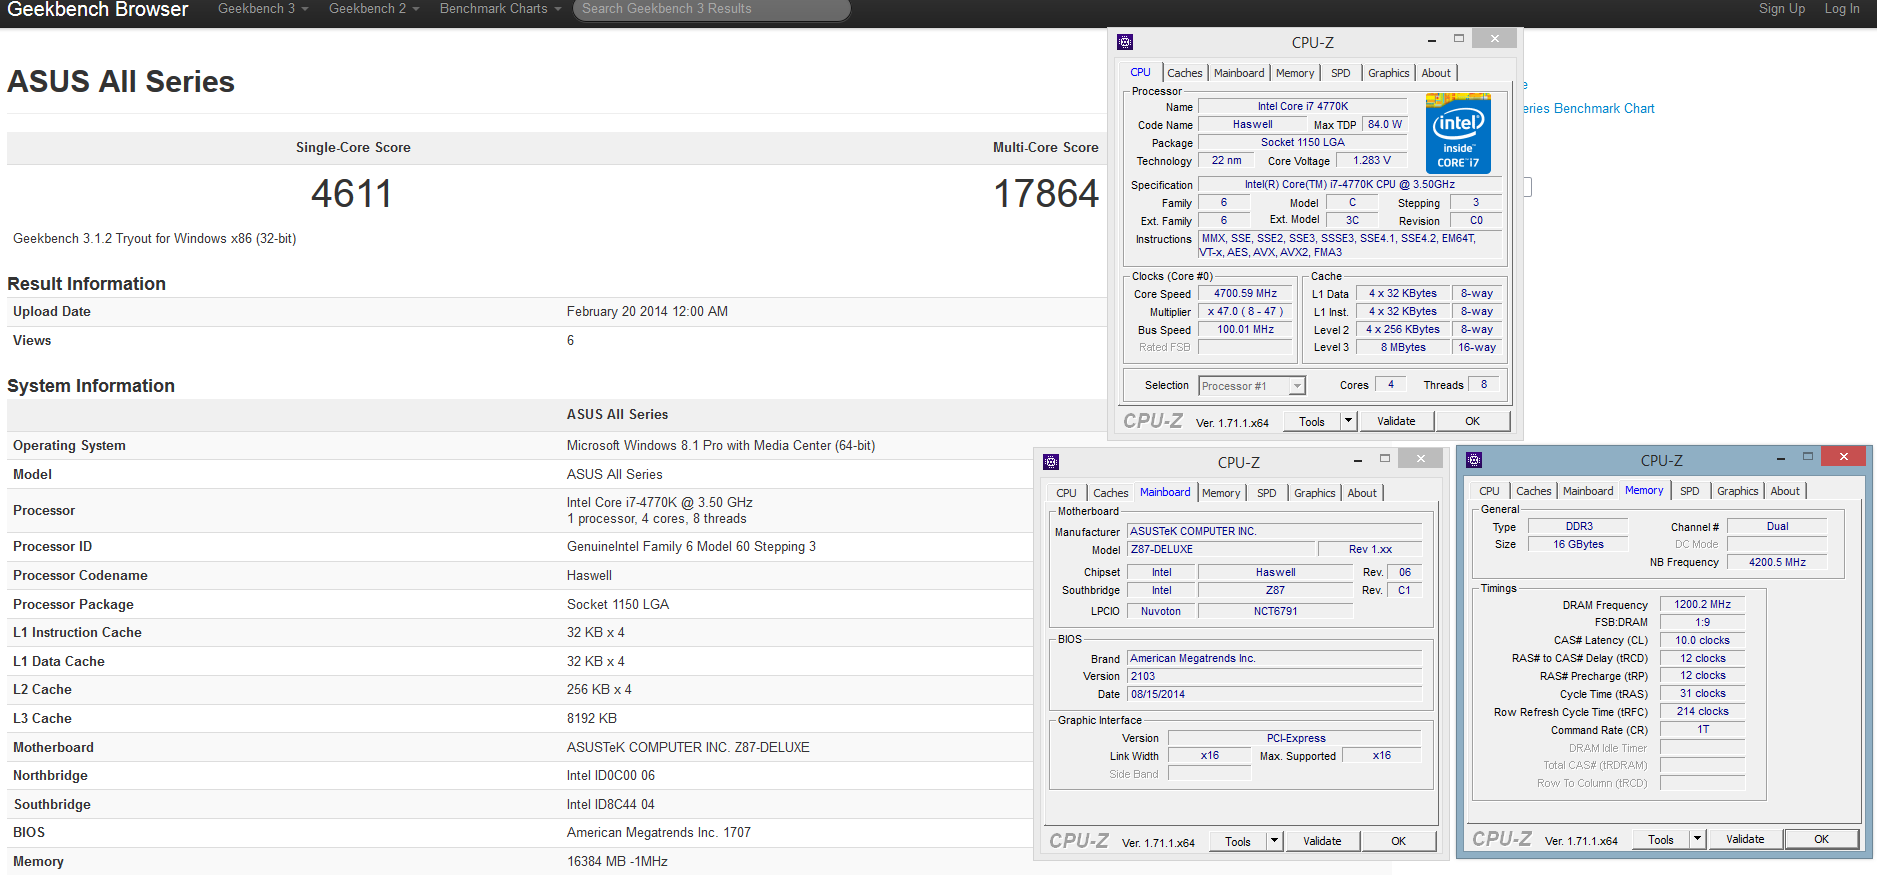Screen dimensions: 1877x875
Task: Select CPU tab in Memory window
Action: (x=1490, y=491)
